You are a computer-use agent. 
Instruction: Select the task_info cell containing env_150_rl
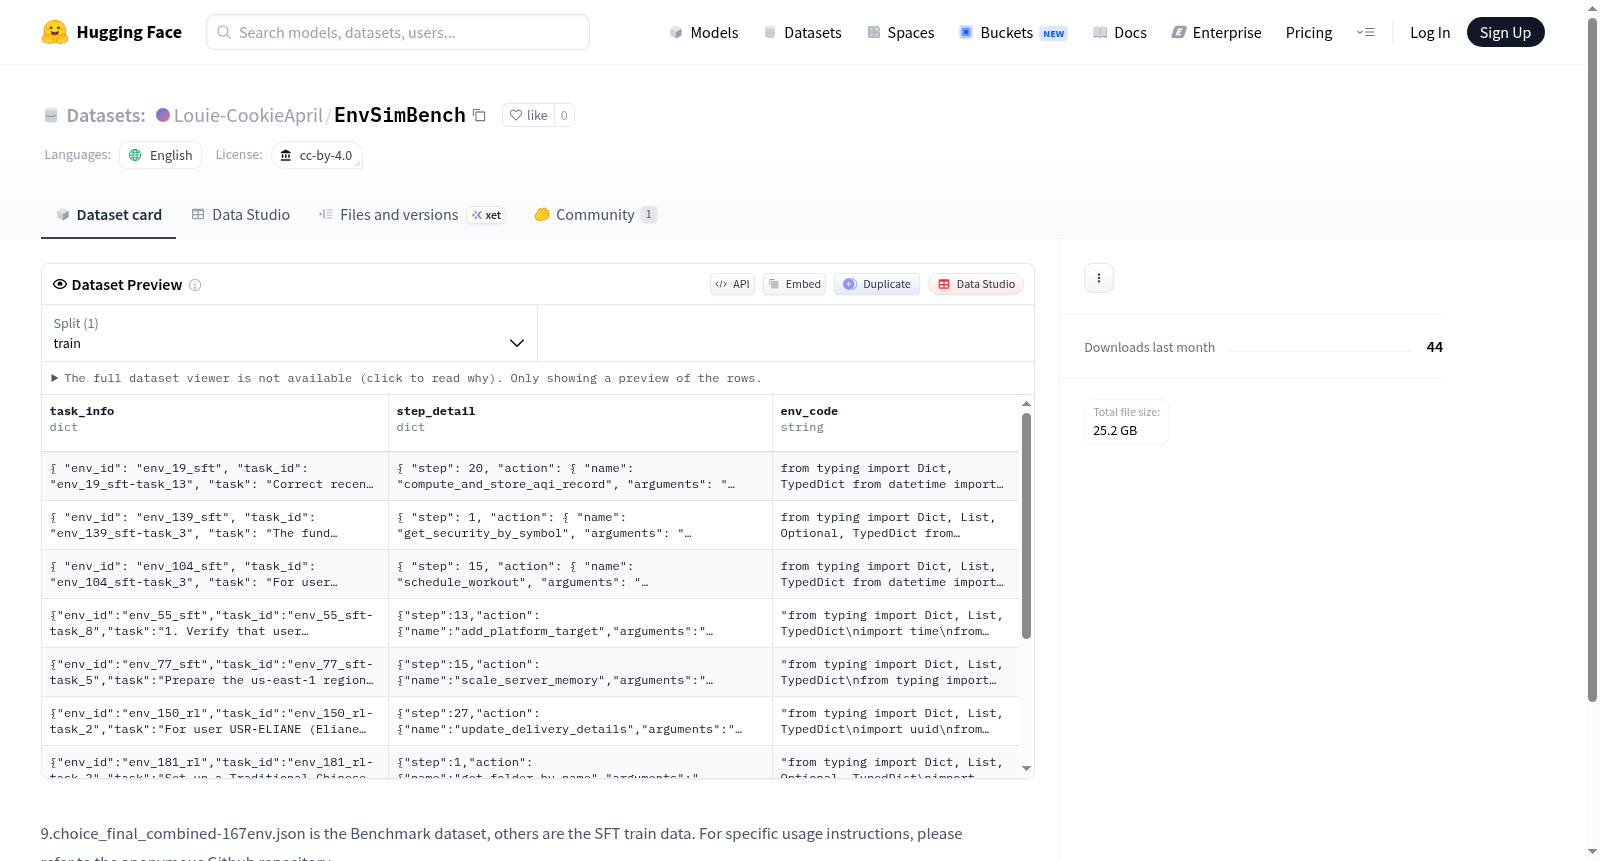click(x=215, y=721)
